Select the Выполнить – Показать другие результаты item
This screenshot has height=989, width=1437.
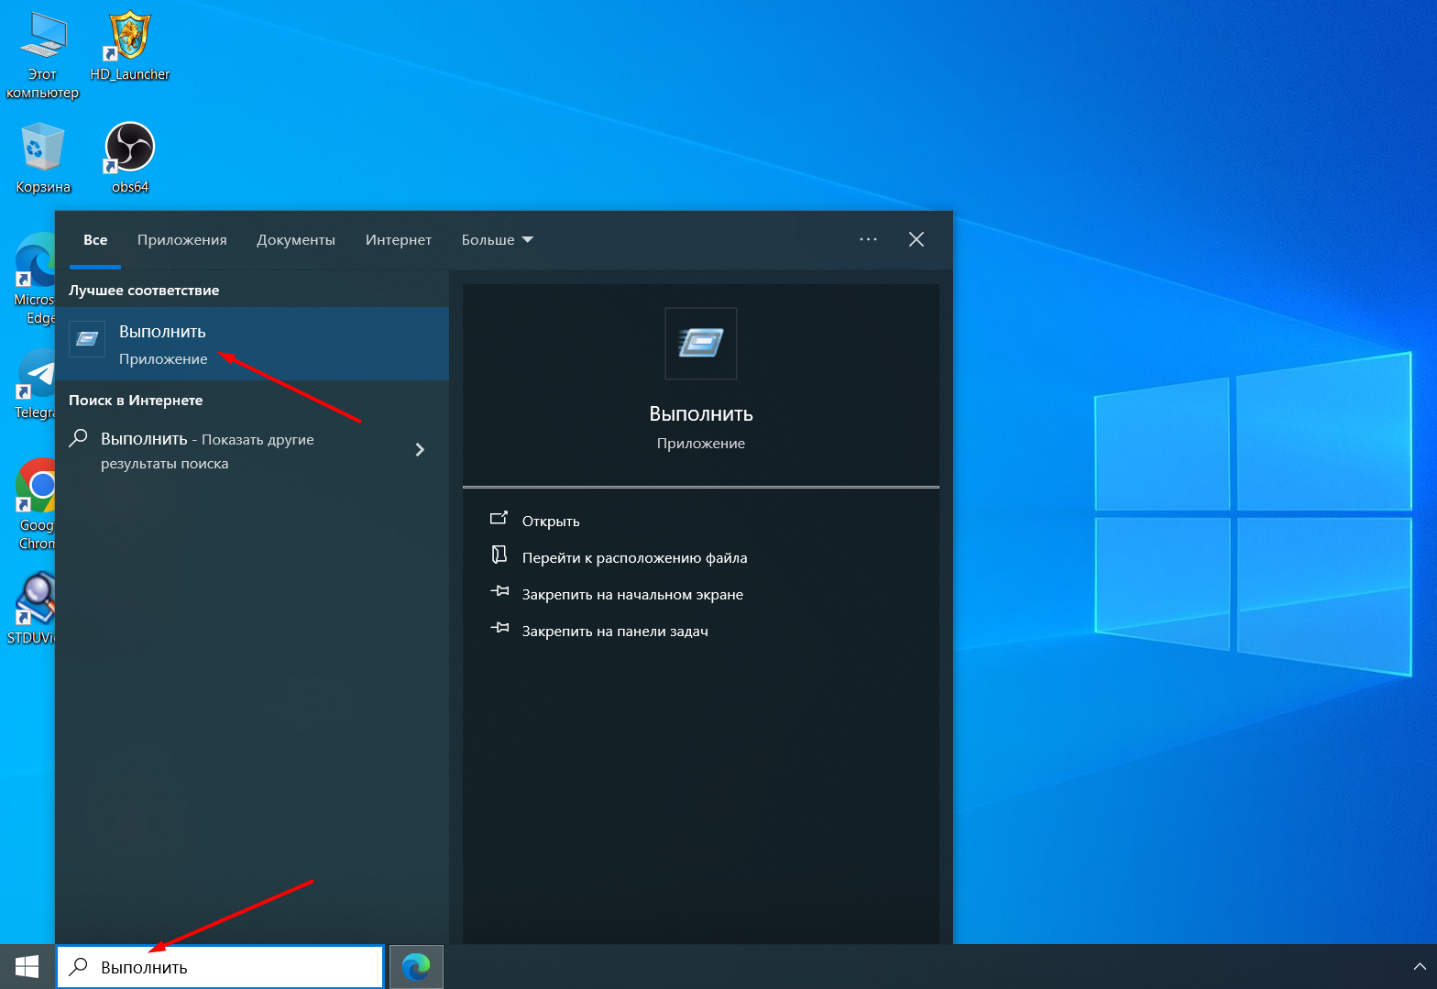pos(252,451)
